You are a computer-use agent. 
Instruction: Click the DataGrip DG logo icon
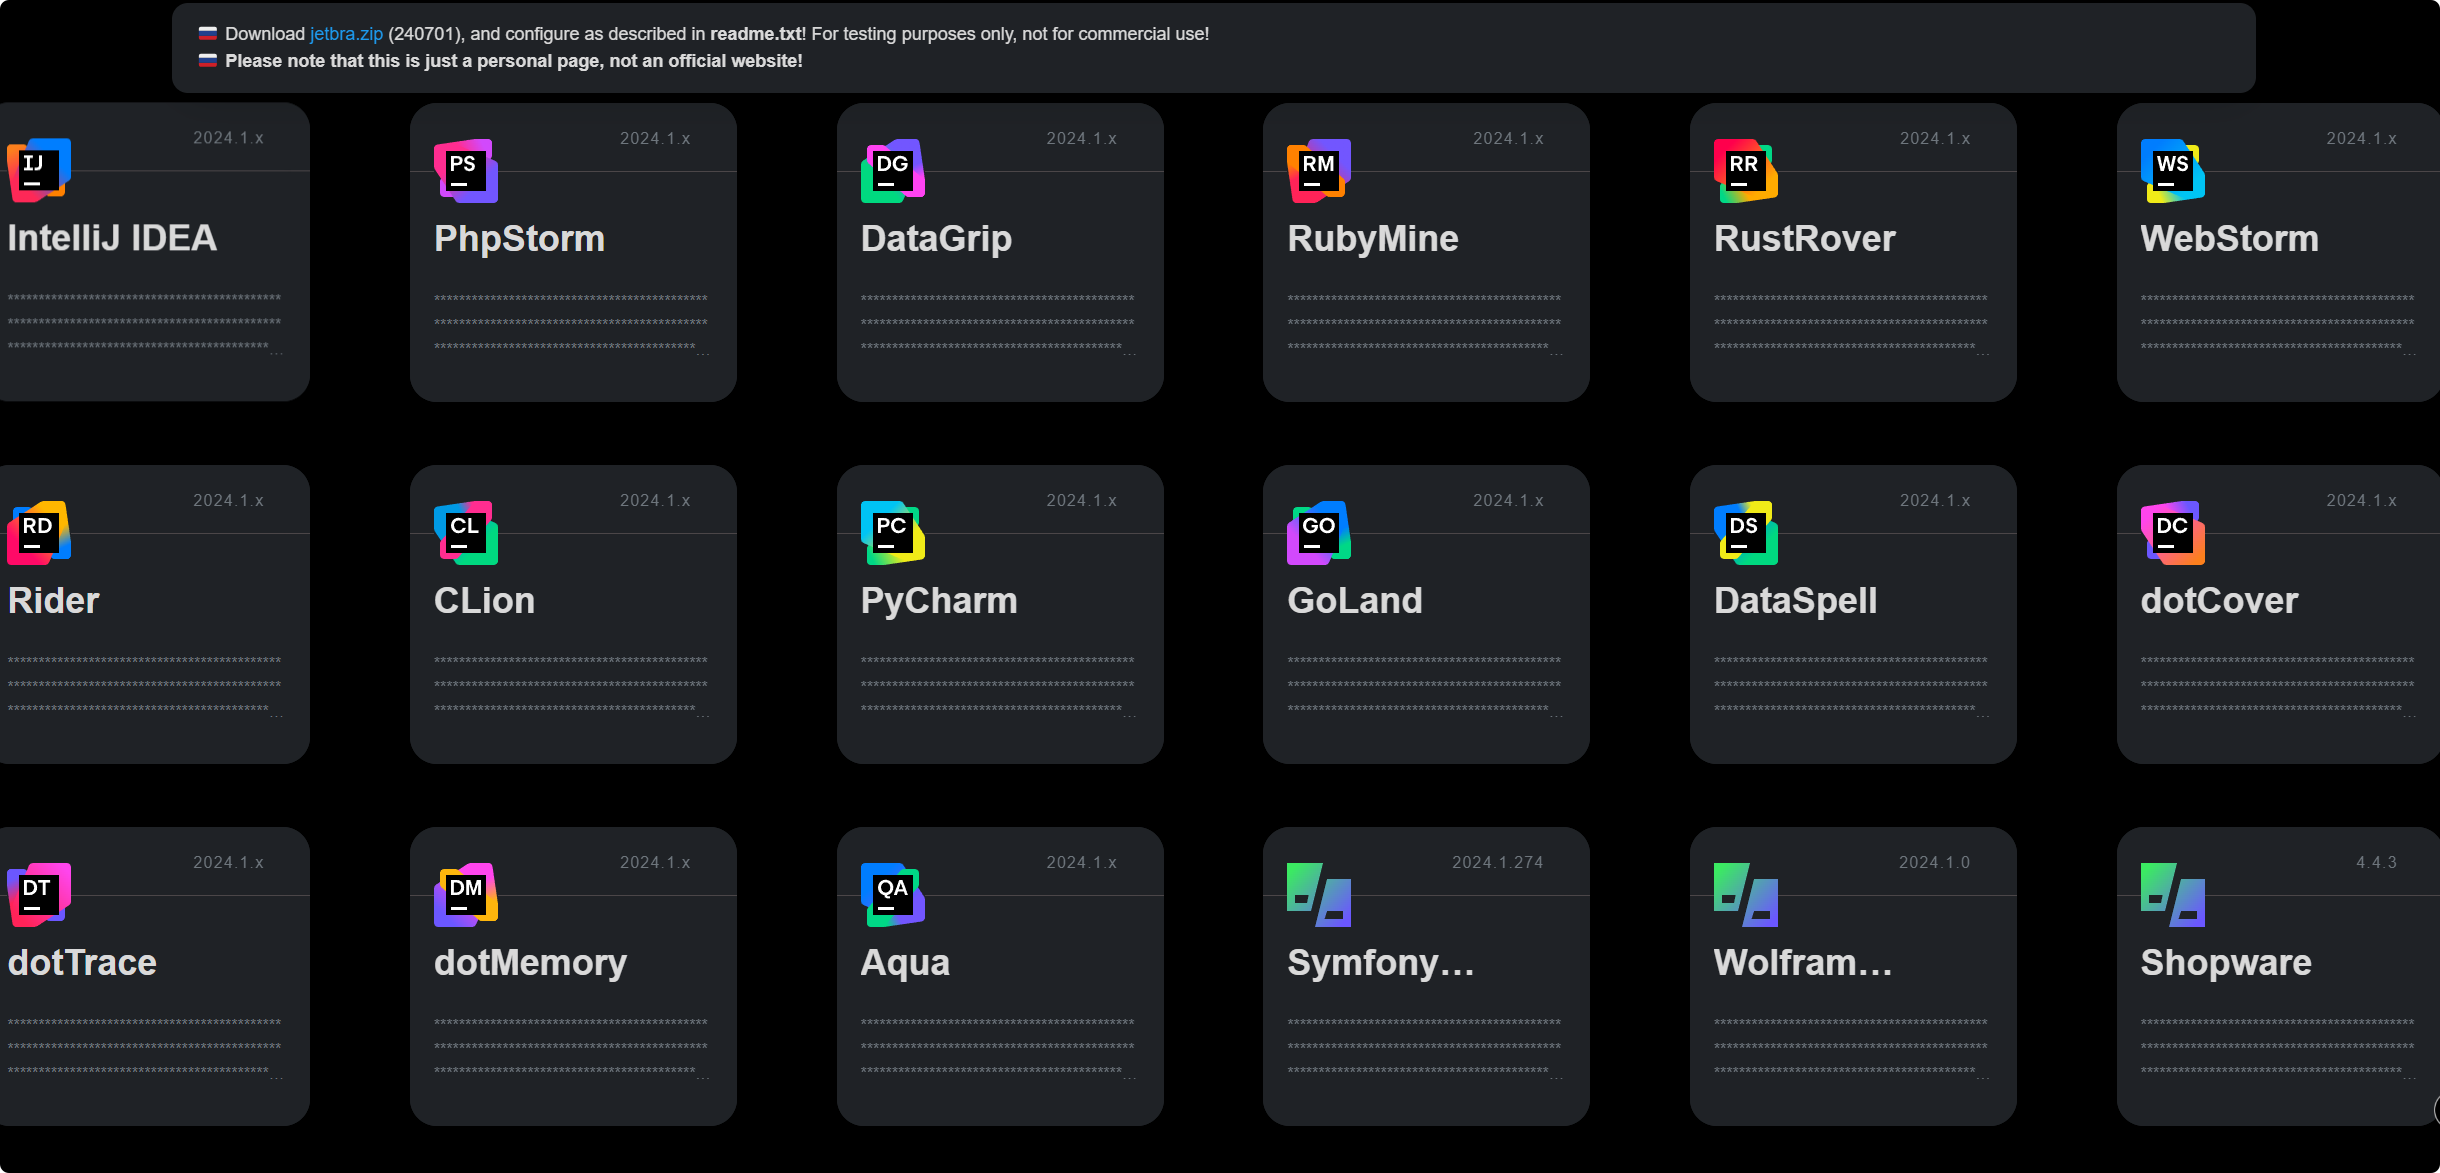point(893,171)
